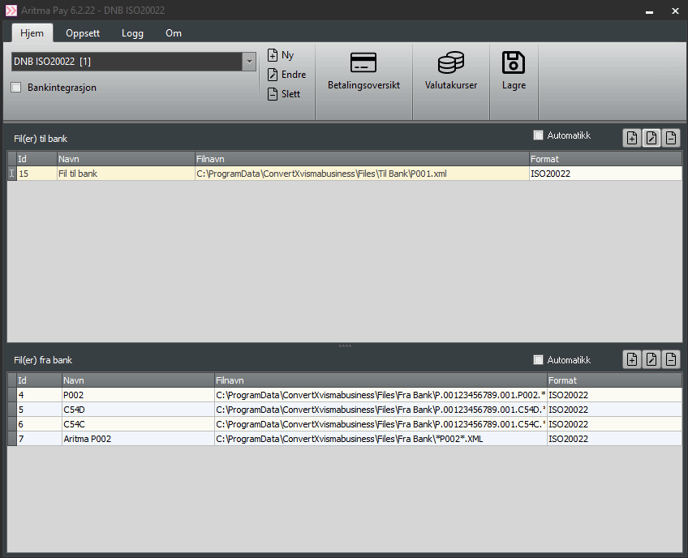
Task: Open the Logg tab
Action: [132, 33]
